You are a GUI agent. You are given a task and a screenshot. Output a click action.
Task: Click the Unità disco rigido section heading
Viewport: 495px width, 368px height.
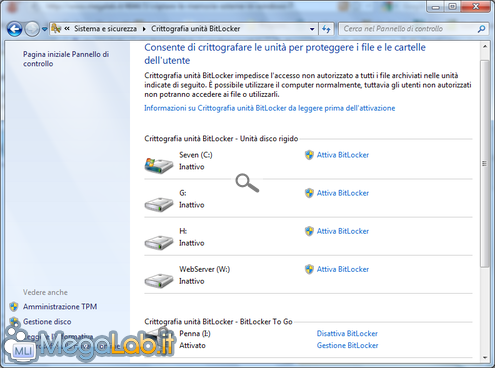pos(221,139)
